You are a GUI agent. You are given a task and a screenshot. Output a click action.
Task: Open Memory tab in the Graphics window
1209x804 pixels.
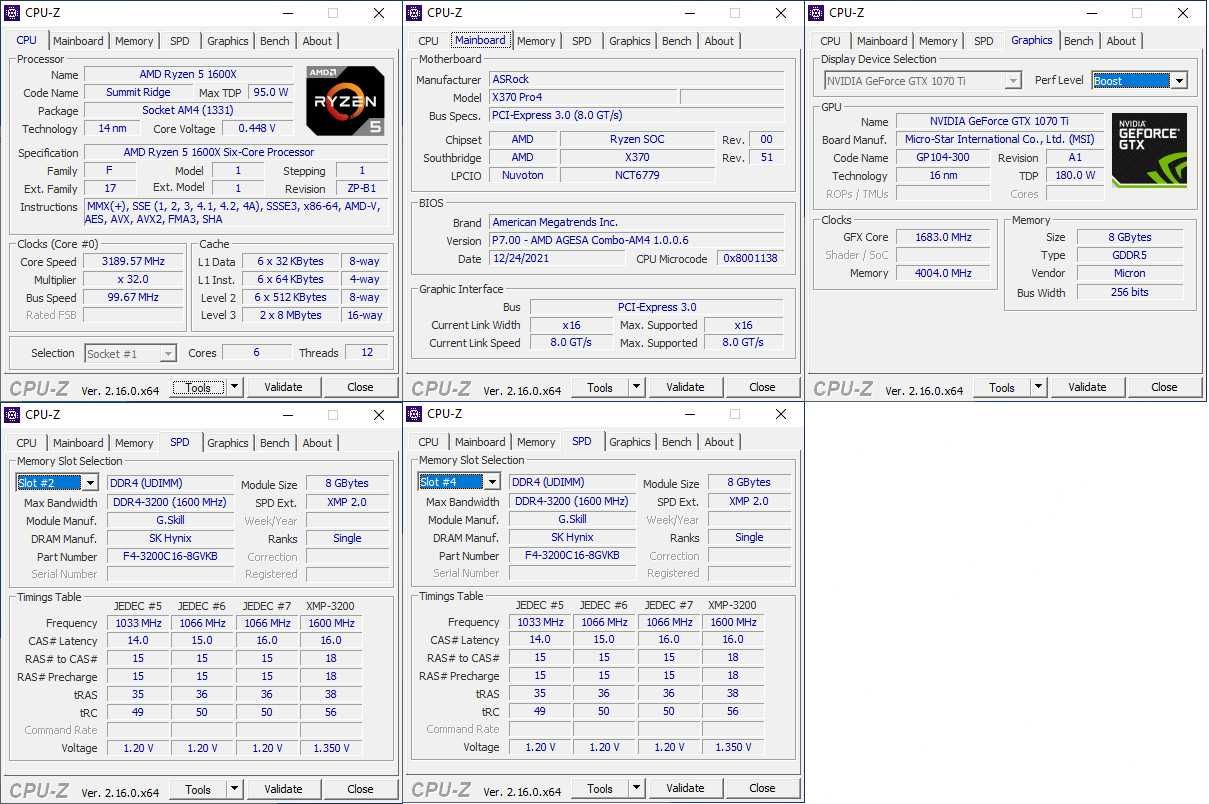938,41
